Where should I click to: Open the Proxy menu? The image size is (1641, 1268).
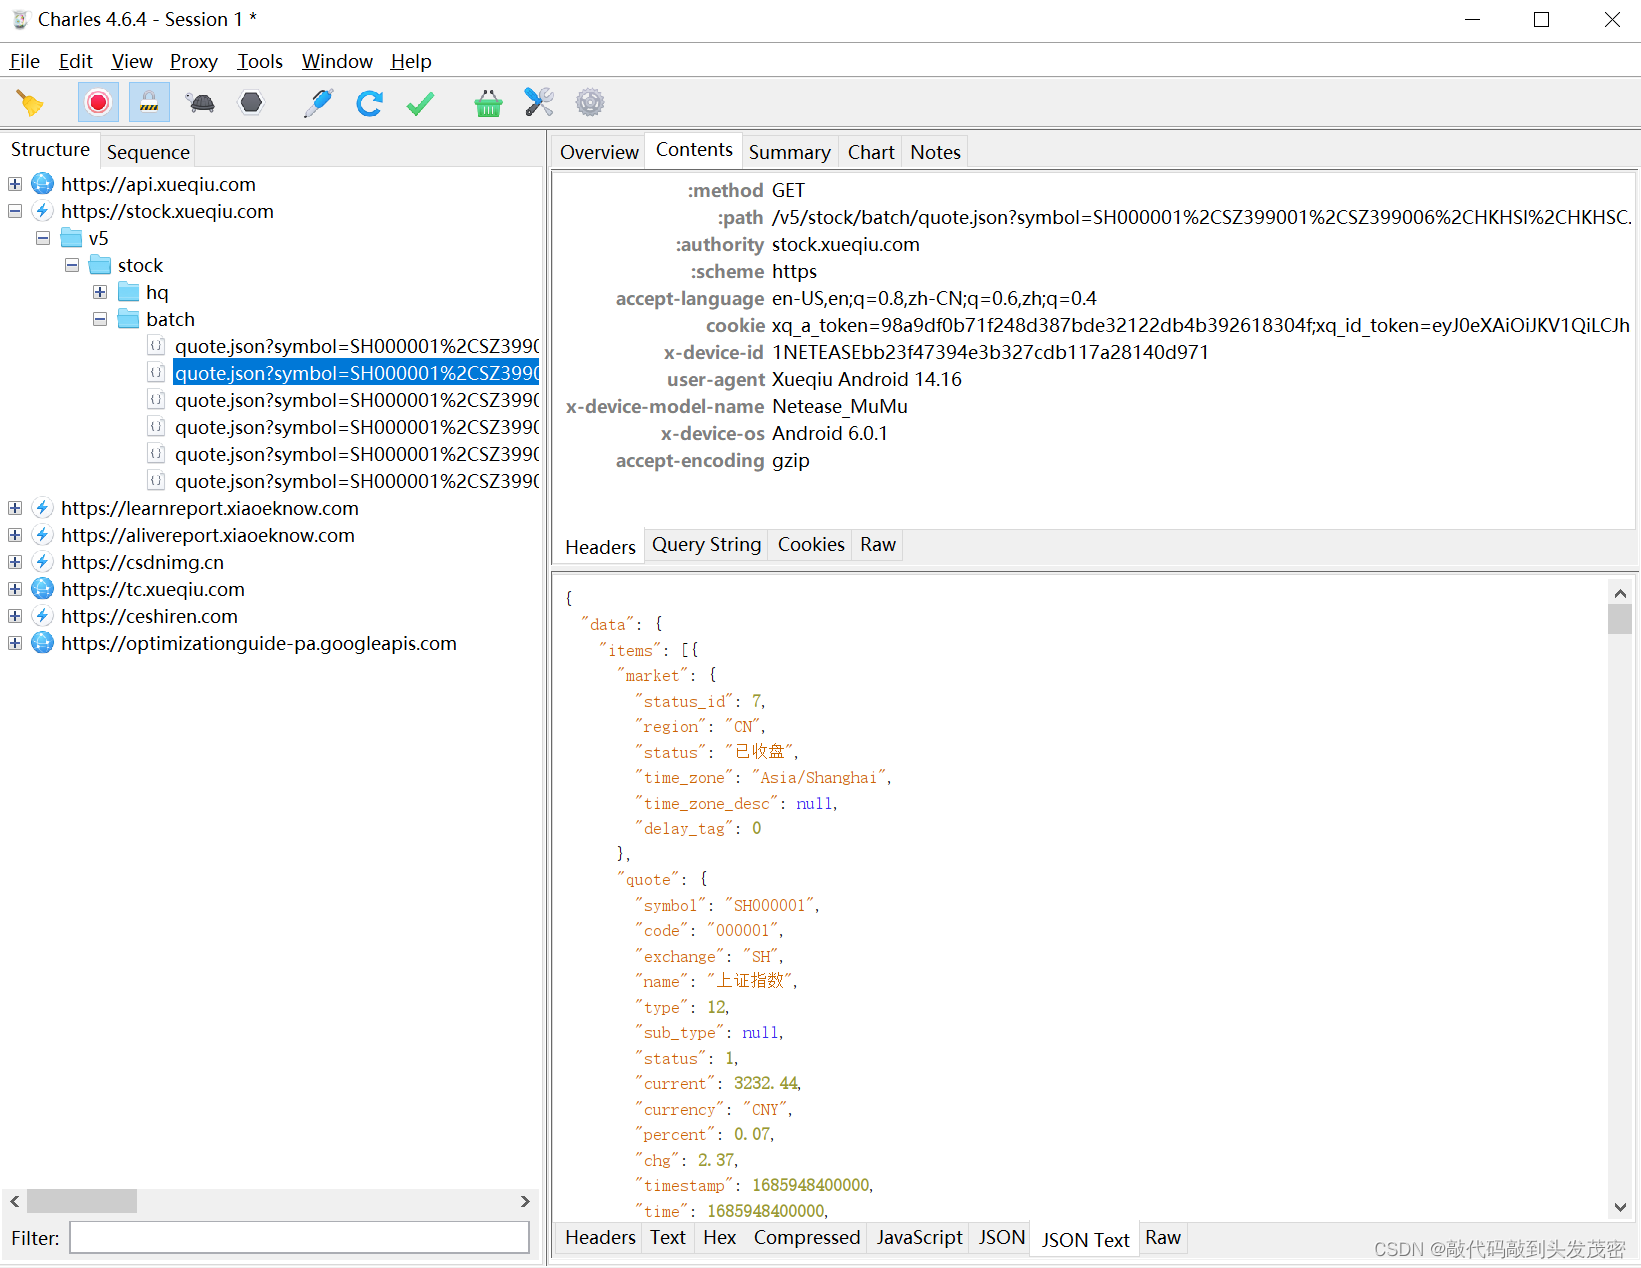point(194,61)
